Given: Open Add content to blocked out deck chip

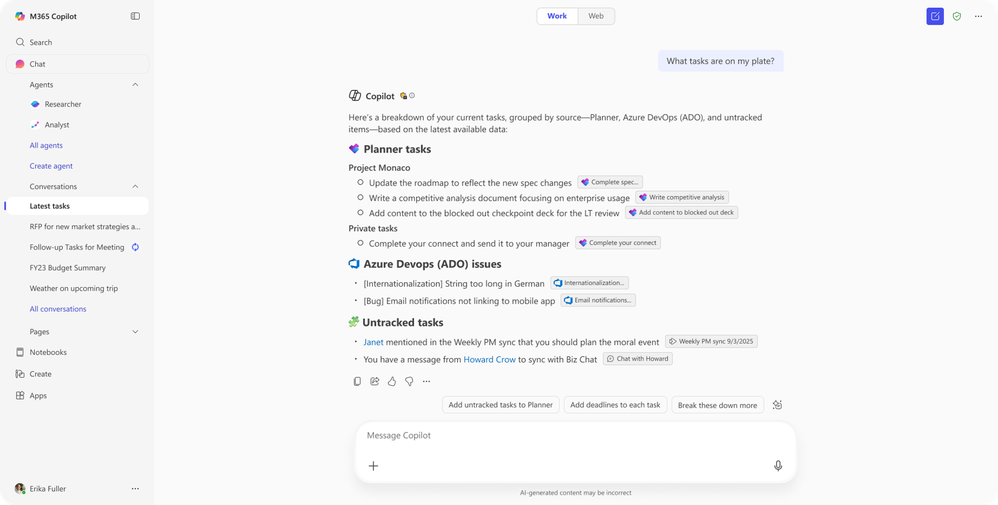Looking at the screenshot, I should (681, 213).
